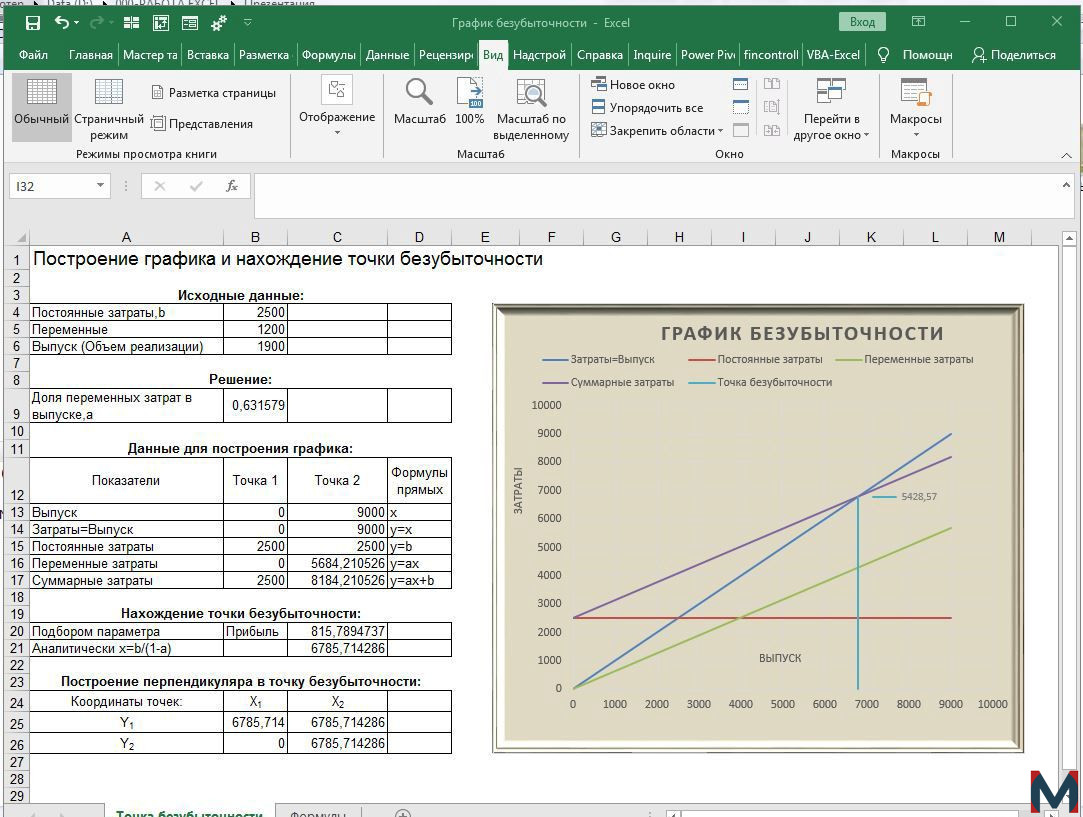Open the Данные tab
This screenshot has height=817, width=1083.
[387, 55]
